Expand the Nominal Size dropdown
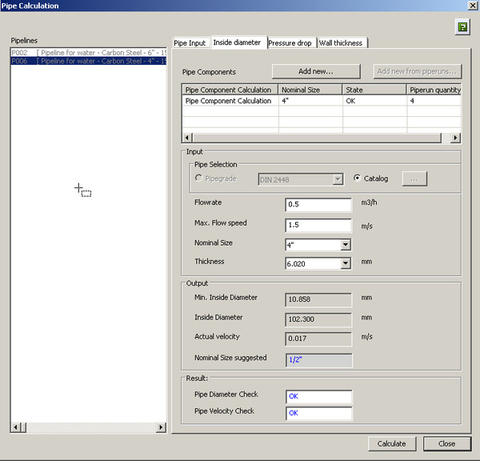The width and height of the screenshot is (480, 461). tap(346, 245)
